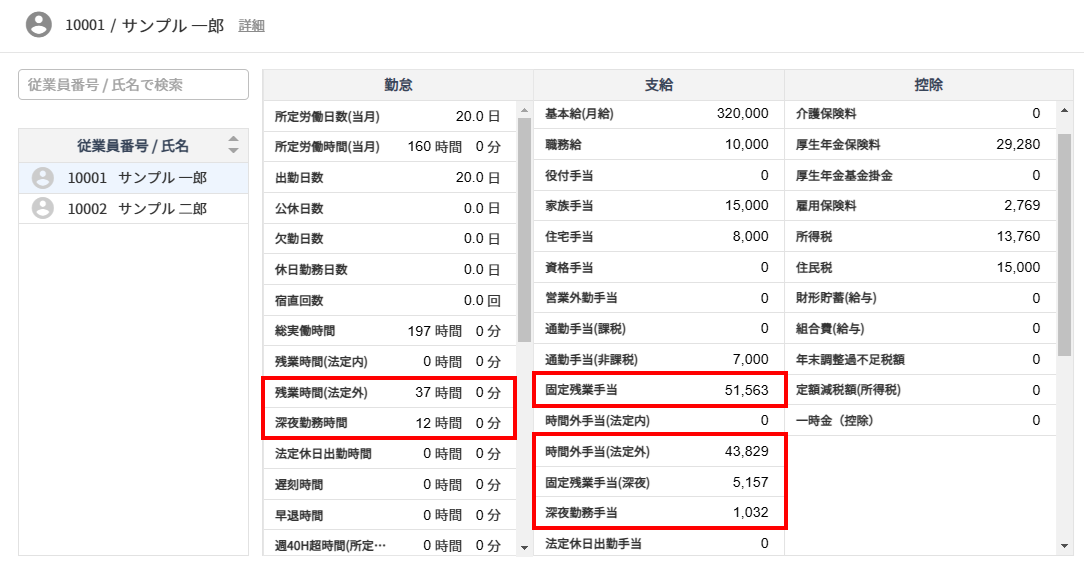Click the 営業外勤手当 row
Screen dimensions: 1084x564
(659, 298)
